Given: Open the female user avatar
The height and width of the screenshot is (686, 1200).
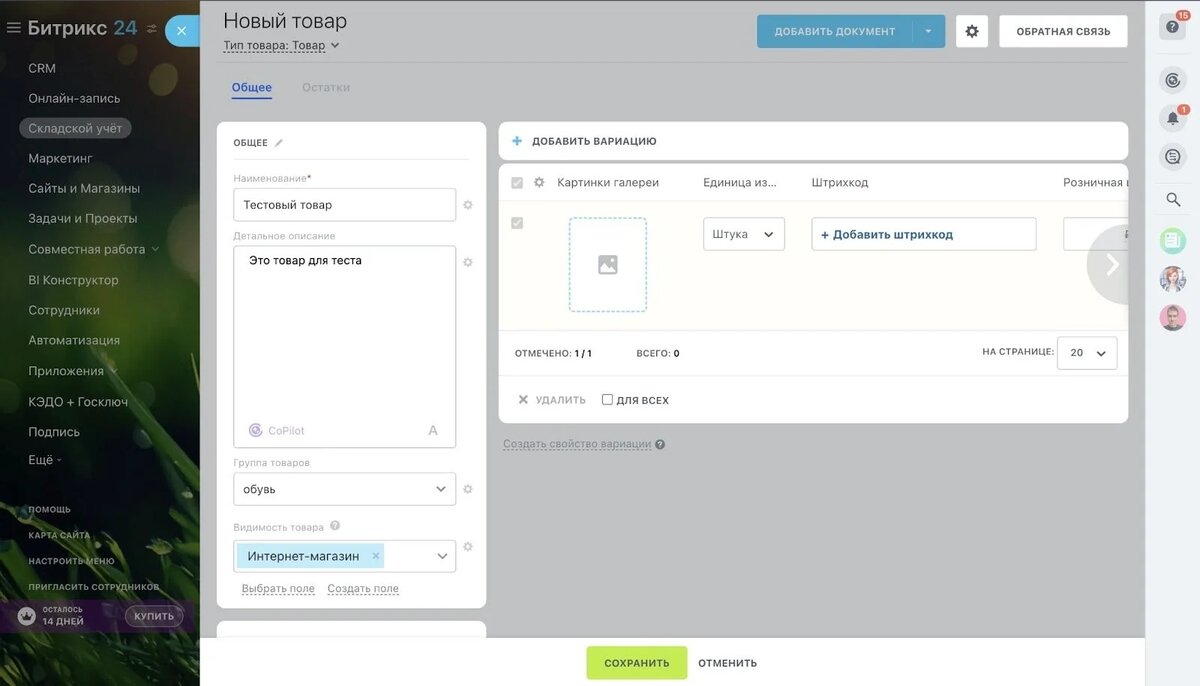Looking at the screenshot, I should [1173, 279].
